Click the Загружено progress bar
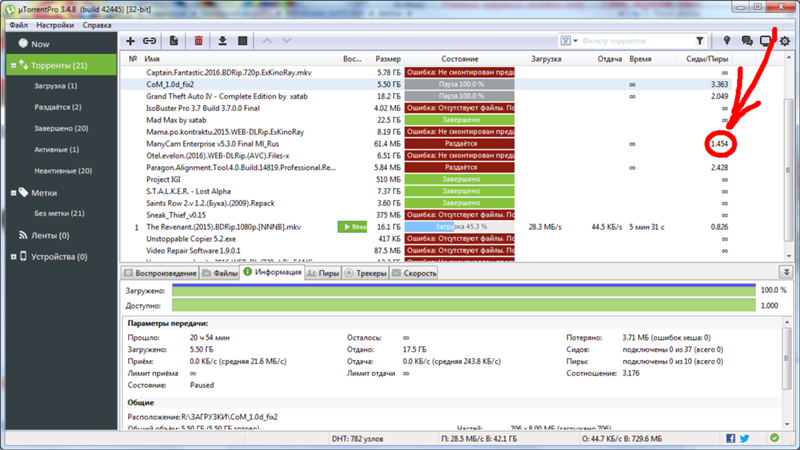Viewport: 800px width, 450px height. (464, 290)
